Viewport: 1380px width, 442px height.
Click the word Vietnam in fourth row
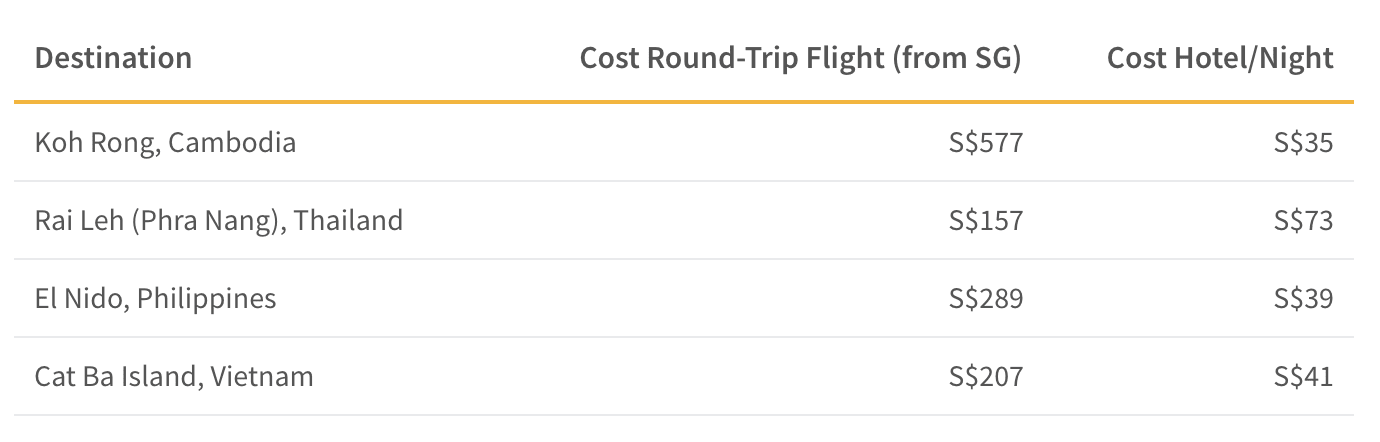[x=262, y=376]
